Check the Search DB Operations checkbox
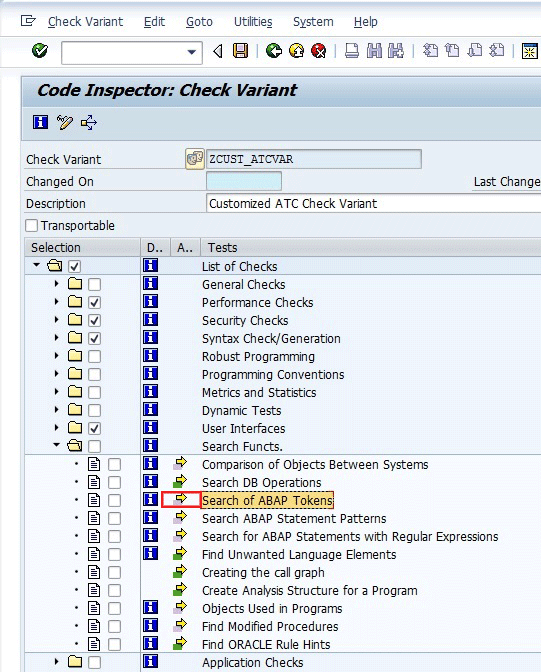 (x=114, y=483)
